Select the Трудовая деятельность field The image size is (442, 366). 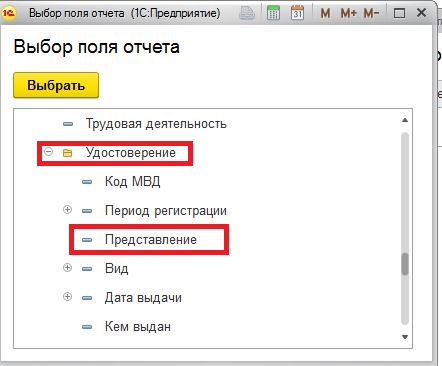coord(156,124)
